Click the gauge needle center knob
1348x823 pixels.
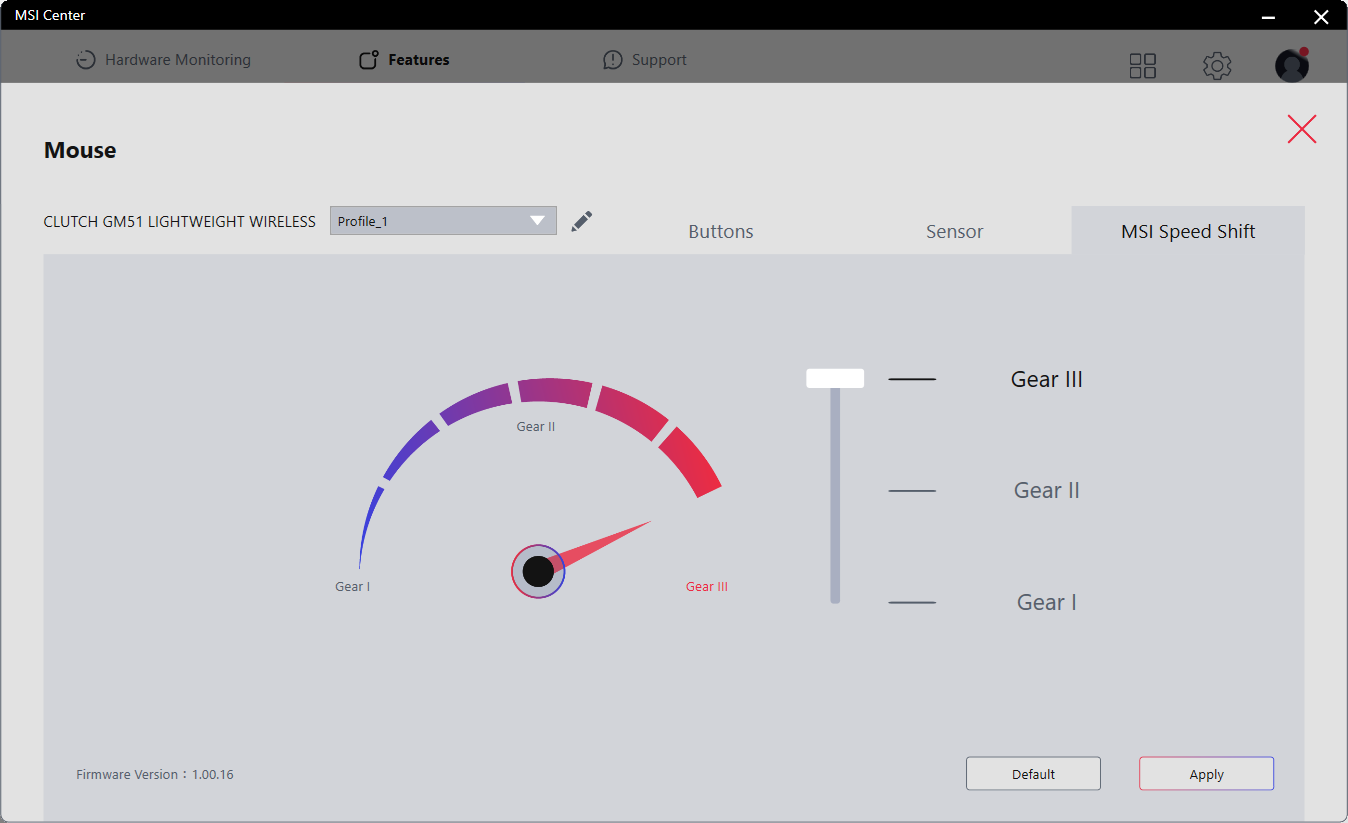[x=538, y=572]
